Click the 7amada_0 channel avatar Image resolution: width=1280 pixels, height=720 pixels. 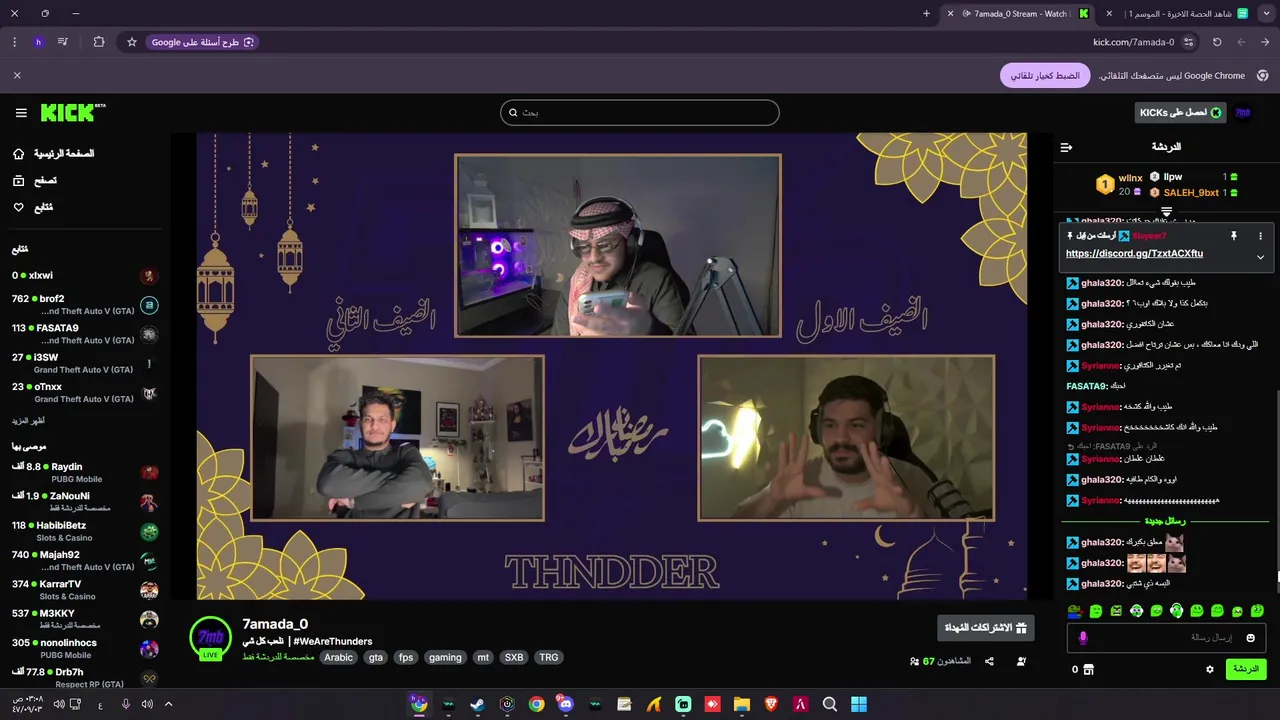pos(210,639)
